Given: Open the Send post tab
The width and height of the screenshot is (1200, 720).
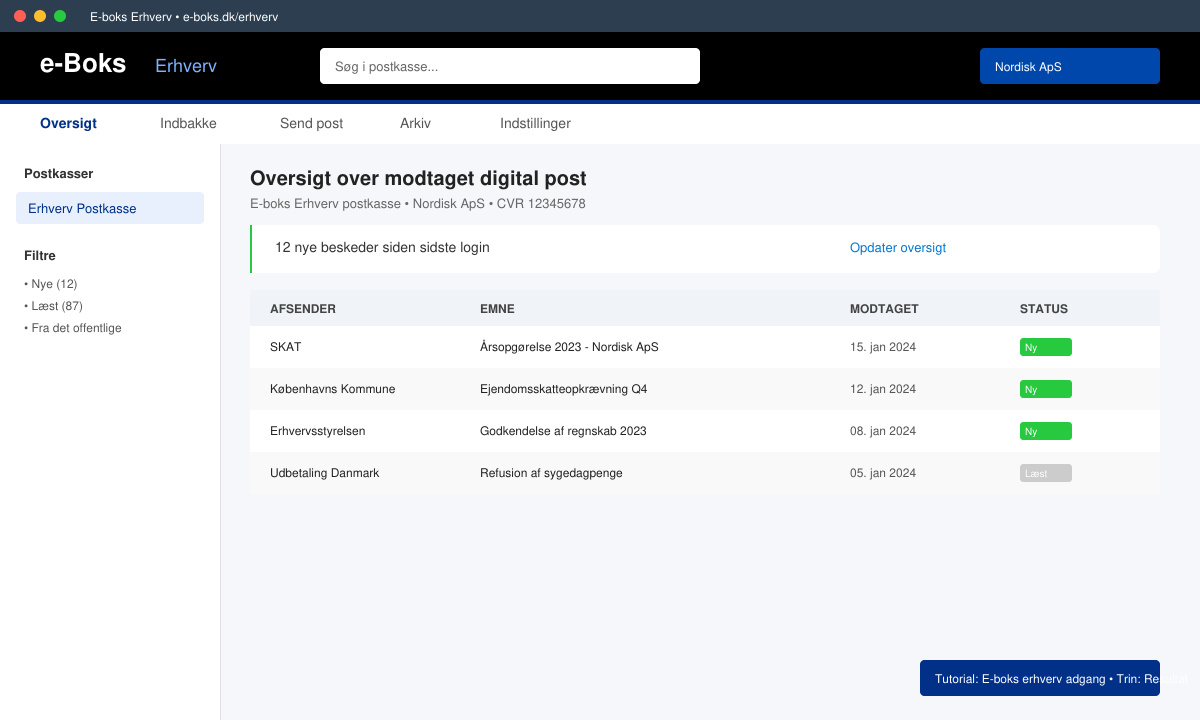Looking at the screenshot, I should 311,124.
